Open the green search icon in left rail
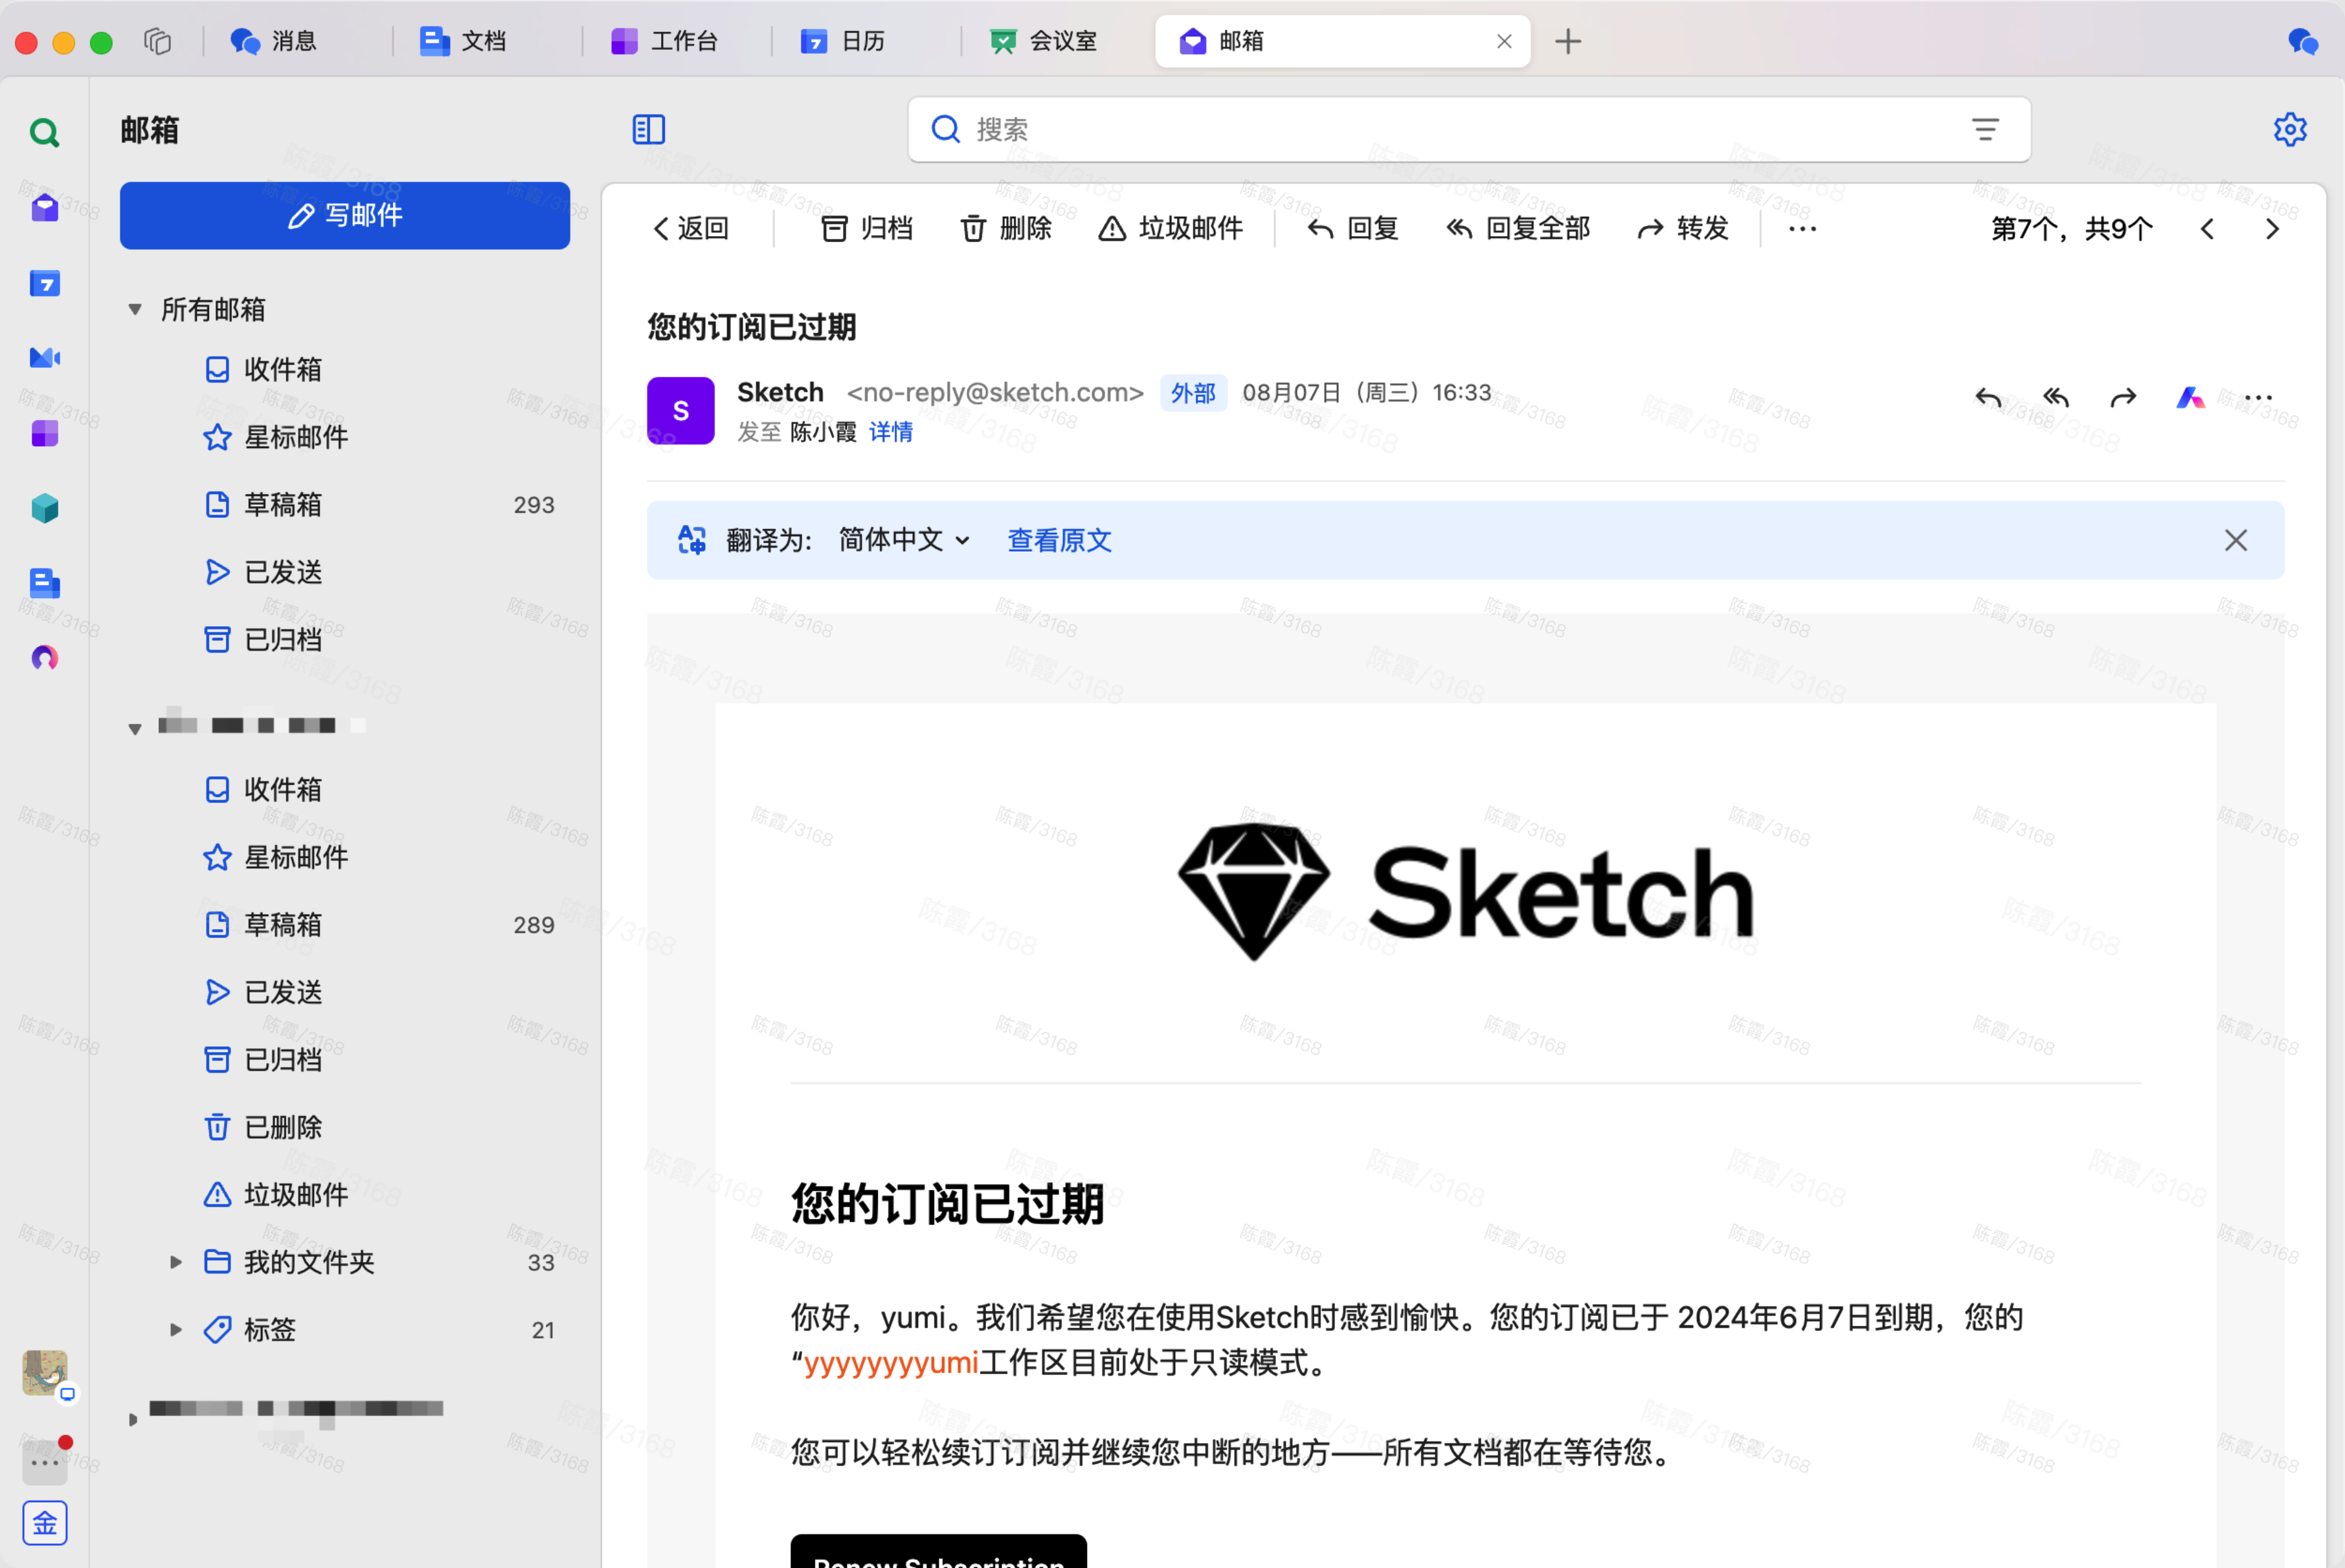This screenshot has height=1568, width=2345. (x=44, y=133)
